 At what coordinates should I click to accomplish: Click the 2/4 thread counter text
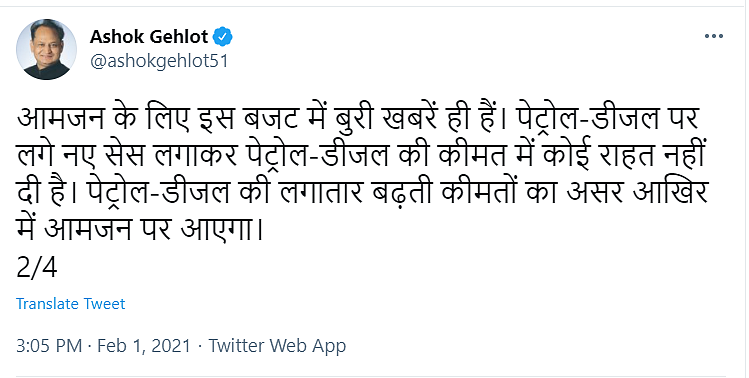pyautogui.click(x=37, y=268)
